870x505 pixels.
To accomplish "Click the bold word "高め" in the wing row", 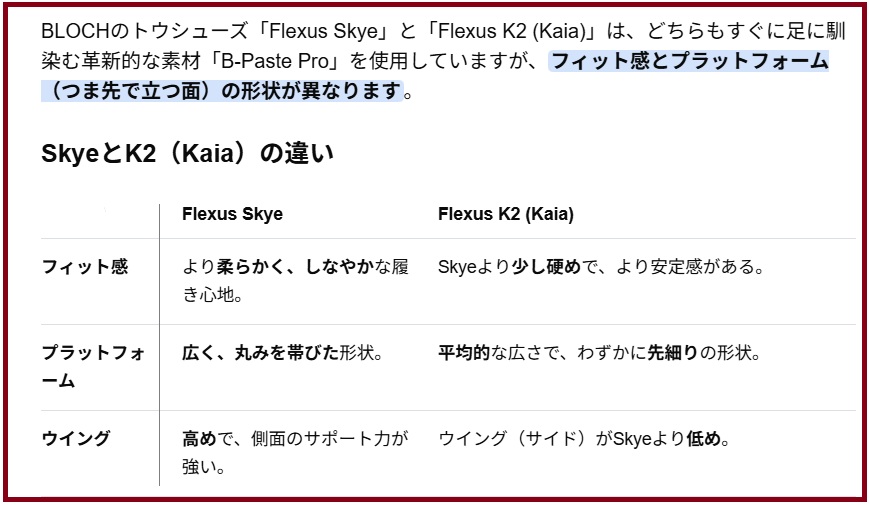I will click(199, 439).
